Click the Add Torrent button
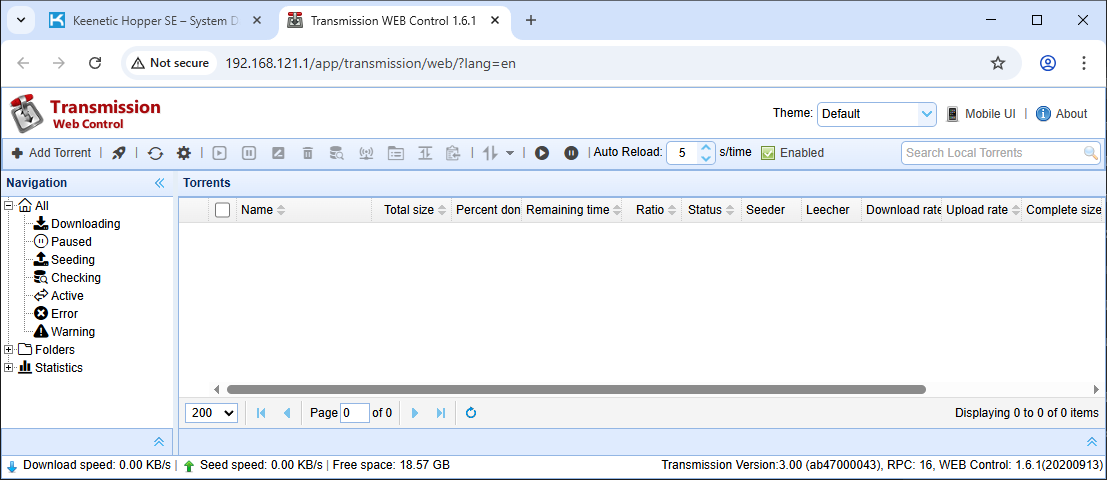This screenshot has width=1107, height=480. (51, 153)
